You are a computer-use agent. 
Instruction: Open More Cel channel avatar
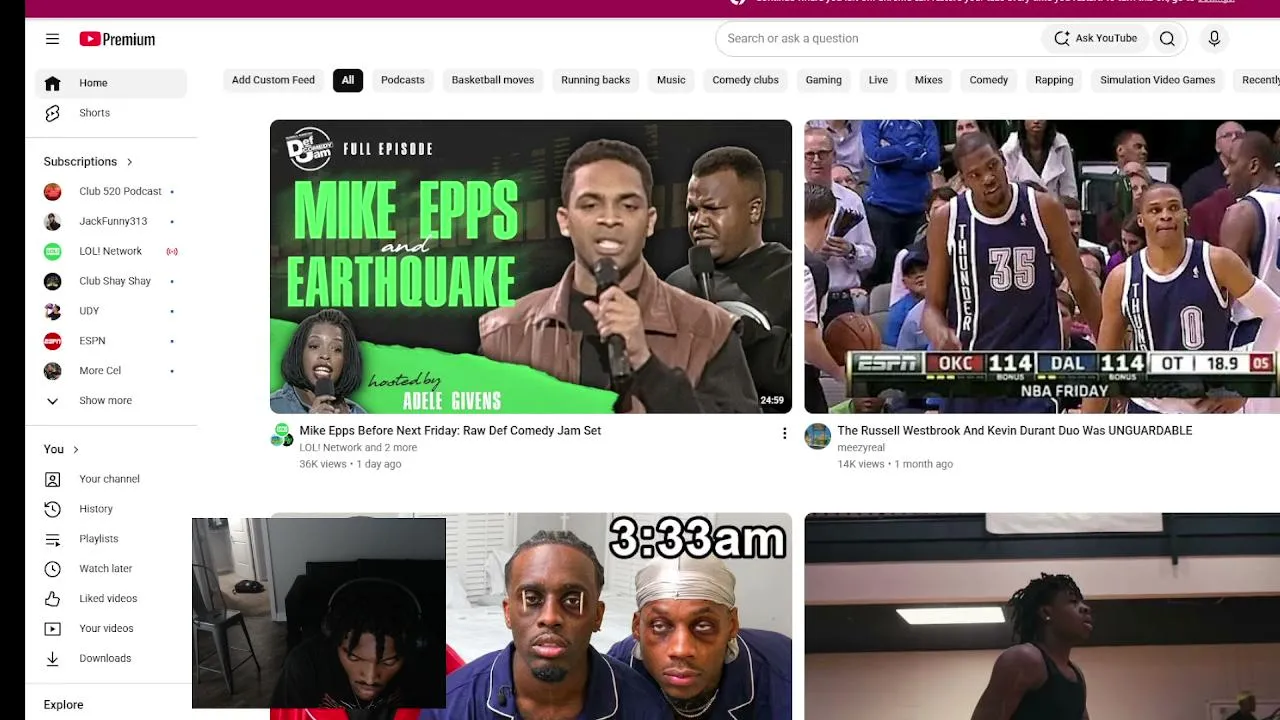click(53, 371)
